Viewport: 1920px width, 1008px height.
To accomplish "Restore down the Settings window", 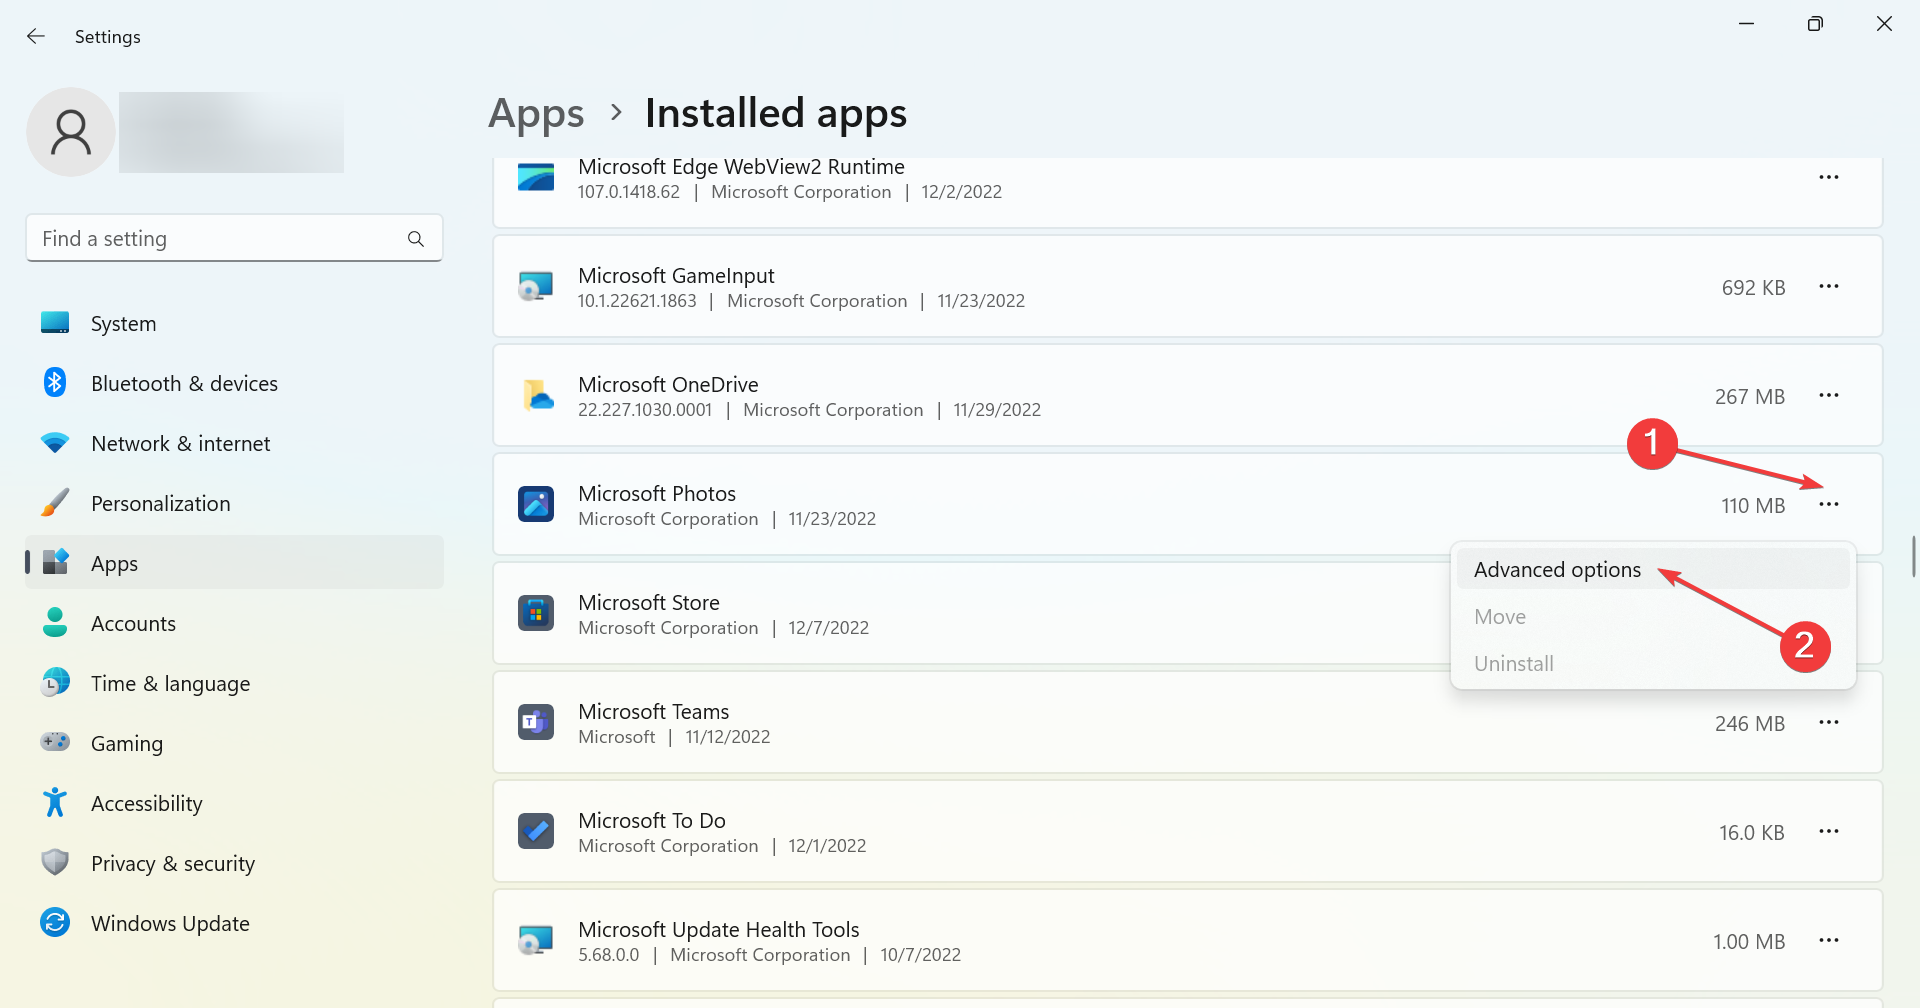I will [1815, 24].
